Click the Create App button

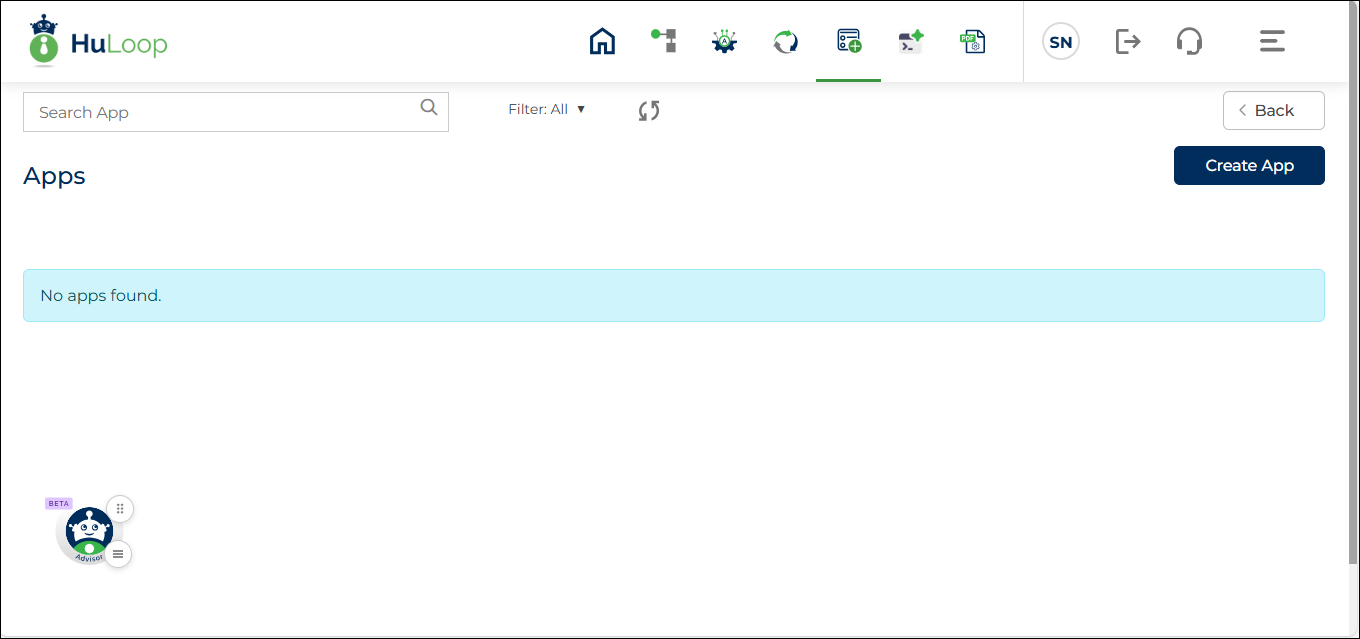point(1249,166)
